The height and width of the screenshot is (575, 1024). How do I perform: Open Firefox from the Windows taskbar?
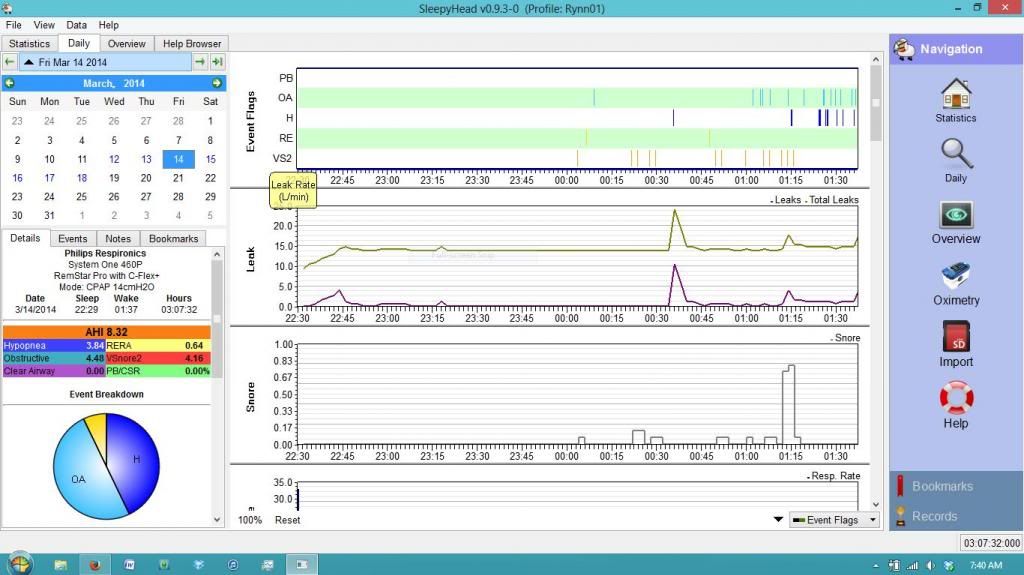95,564
